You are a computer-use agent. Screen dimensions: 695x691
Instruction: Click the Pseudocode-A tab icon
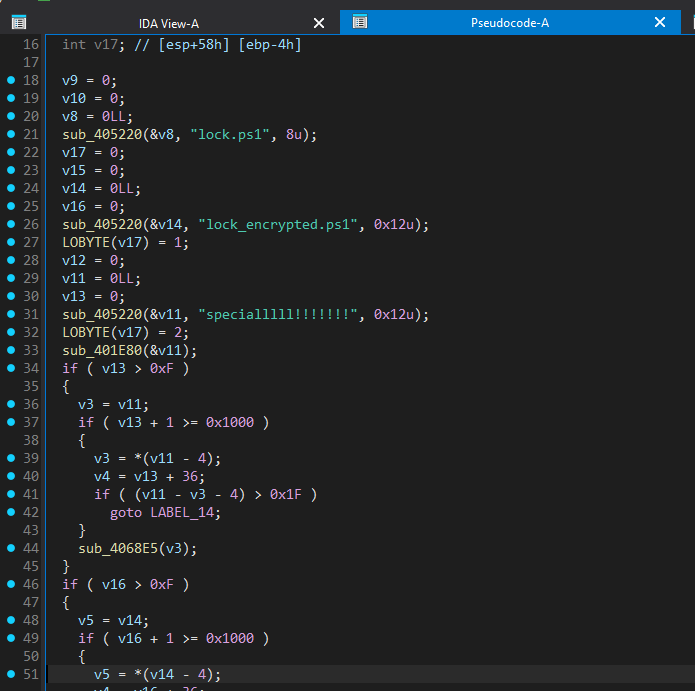(359, 21)
